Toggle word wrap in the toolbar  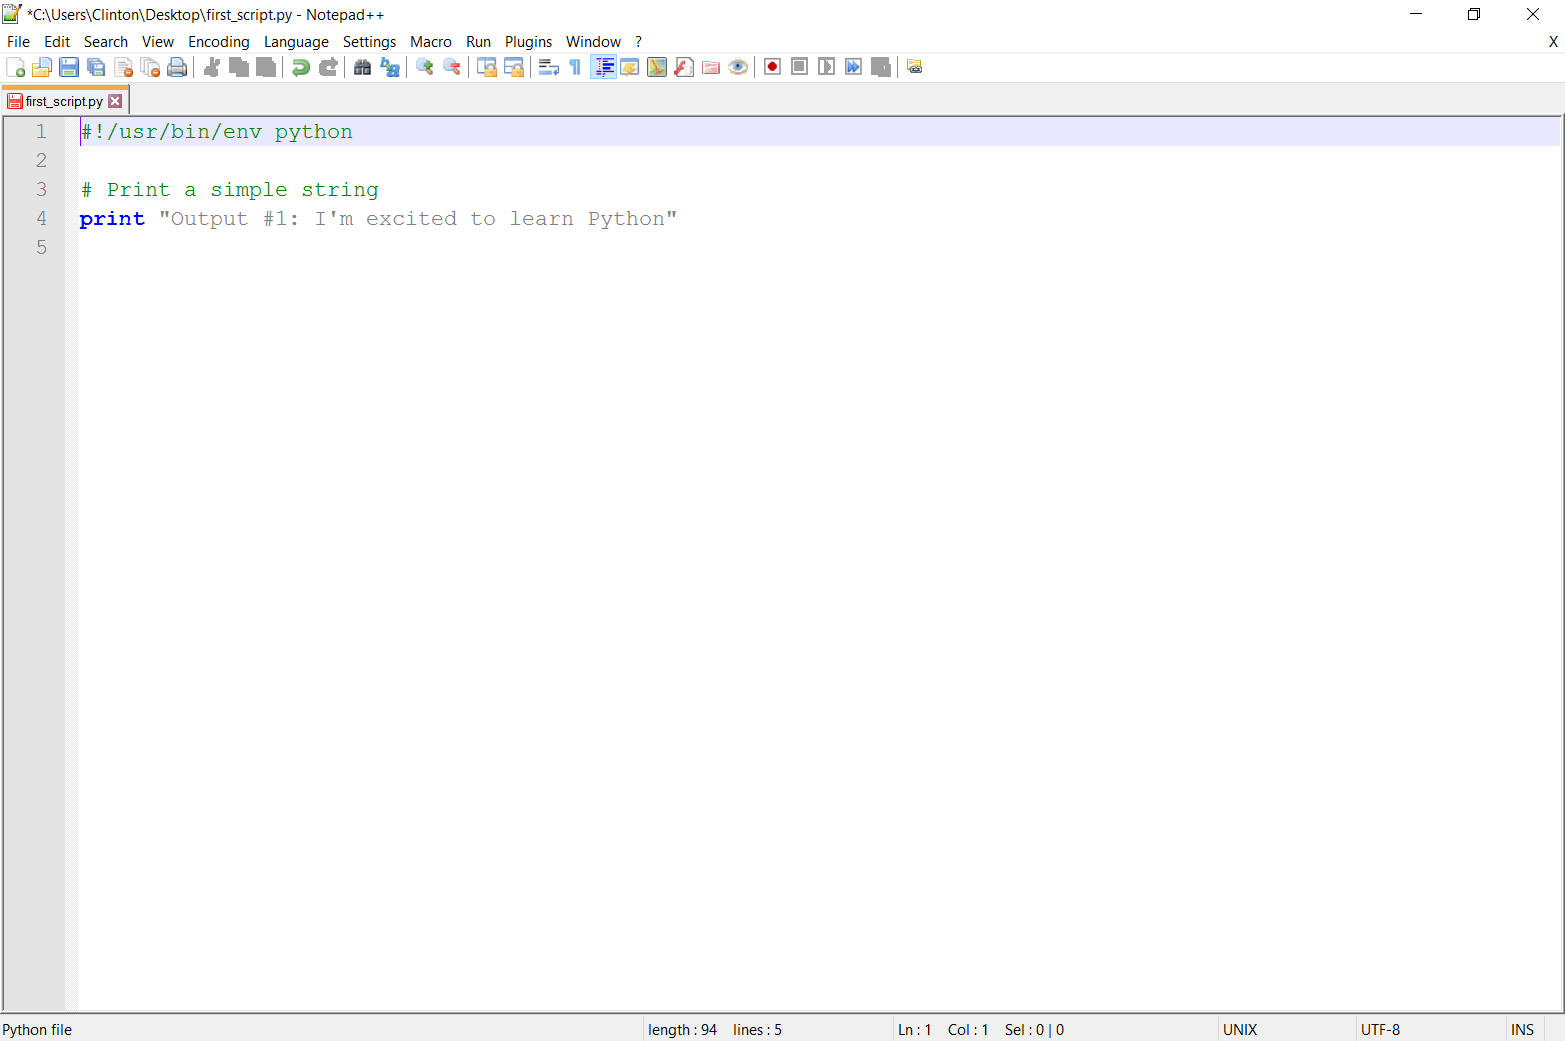549,67
